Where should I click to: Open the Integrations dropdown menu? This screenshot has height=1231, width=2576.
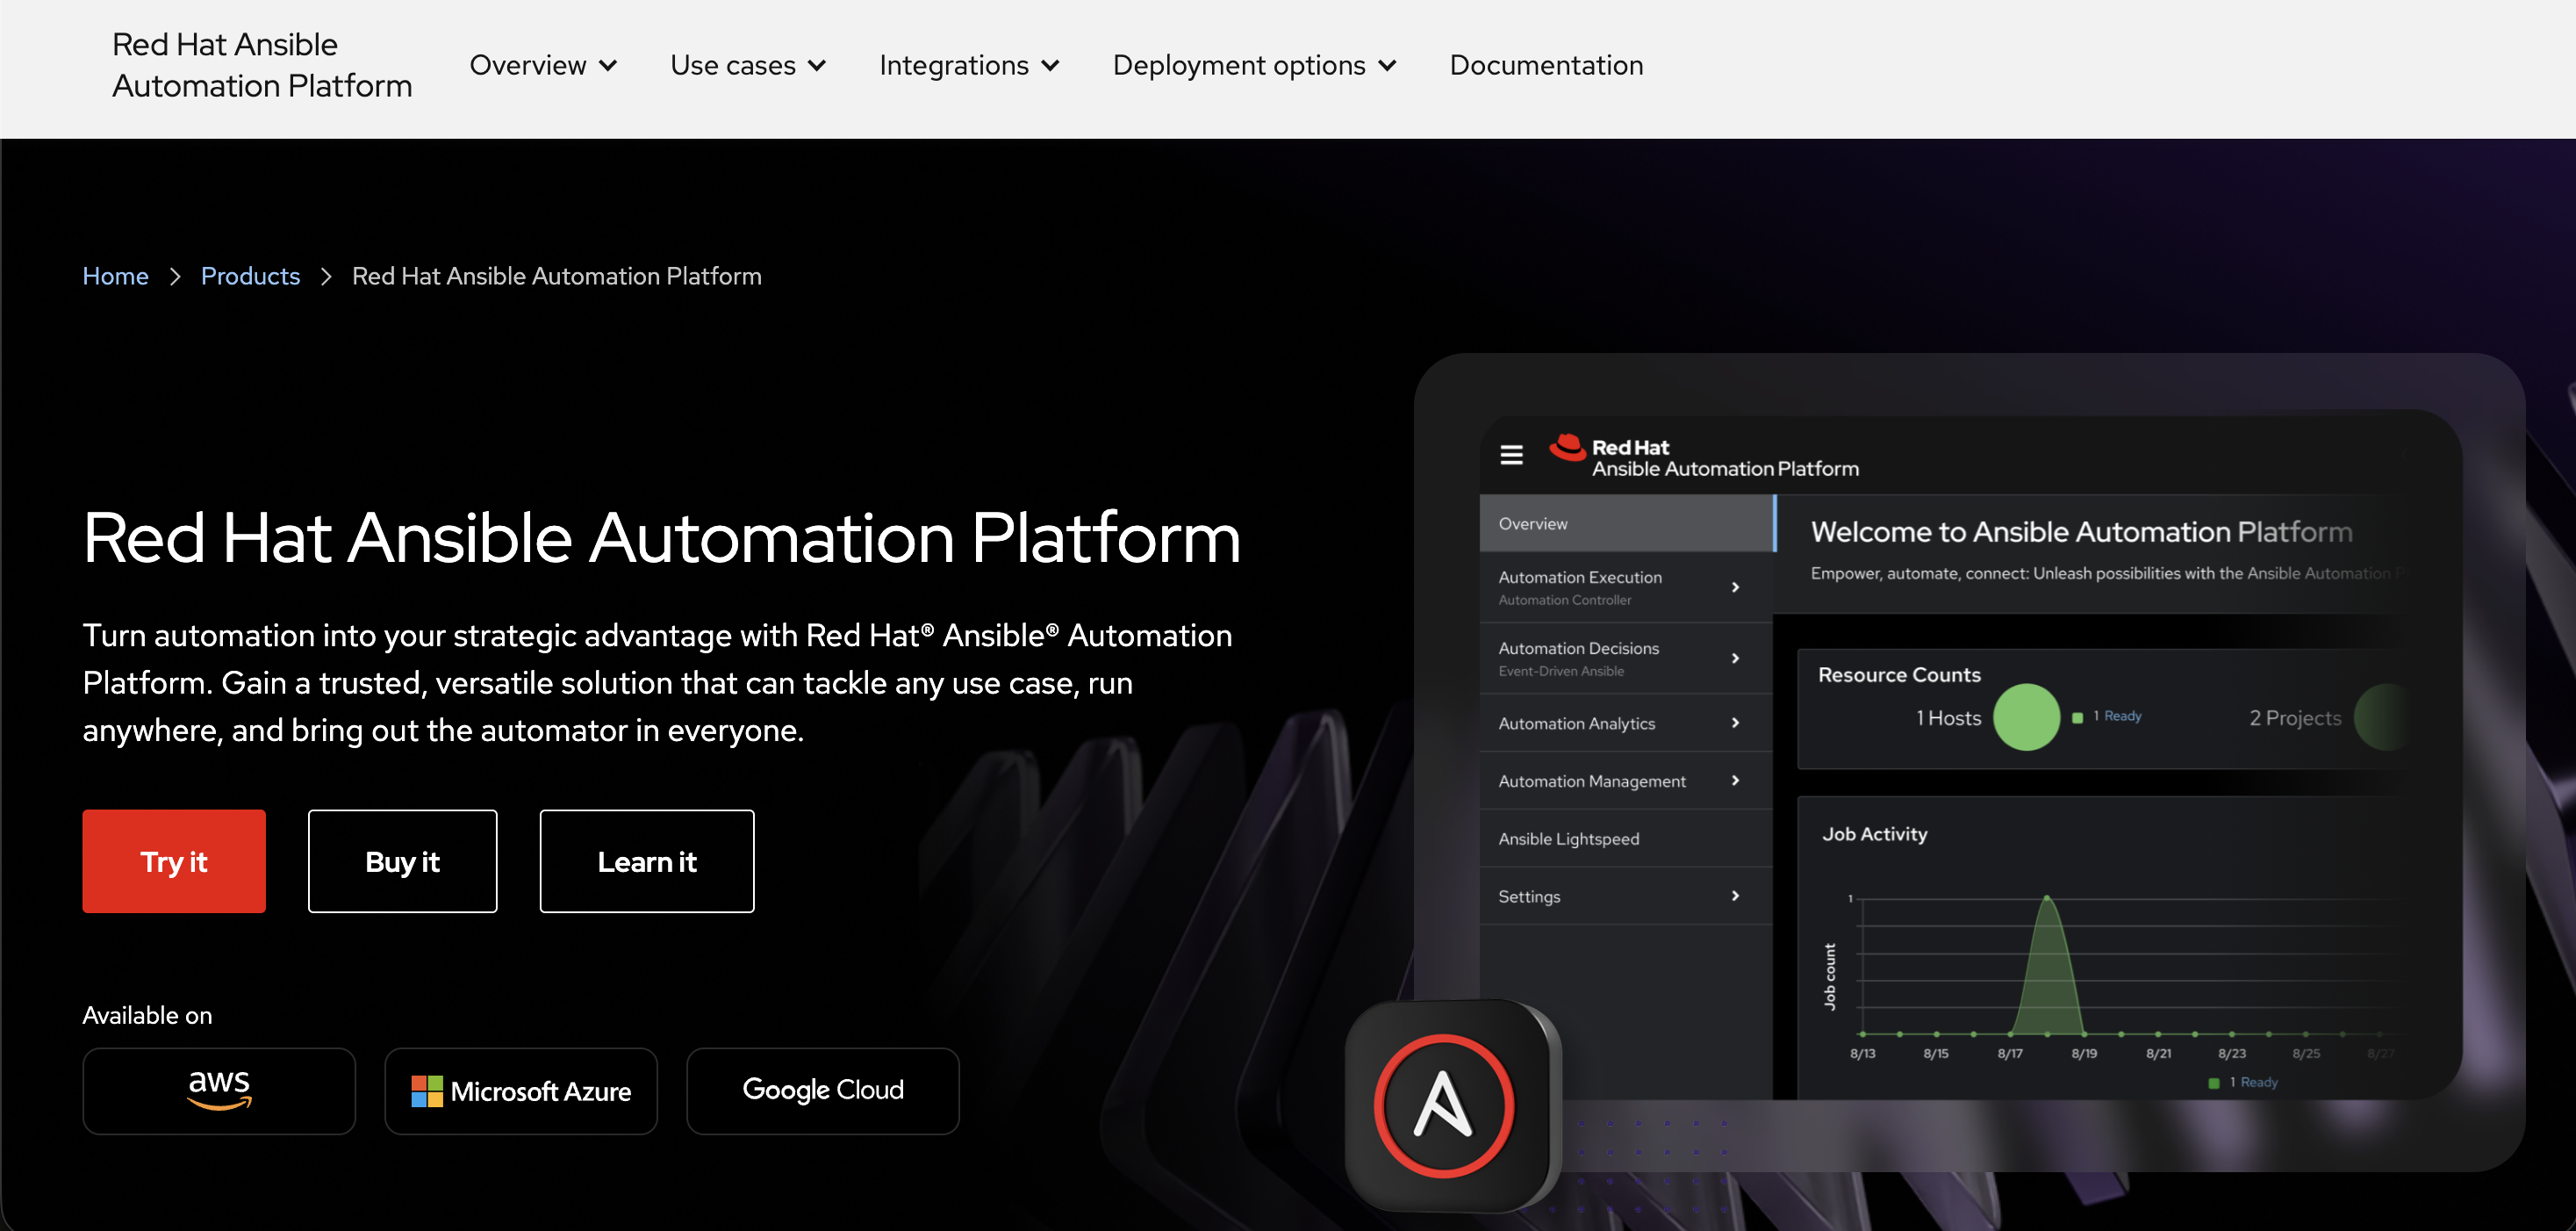coord(969,66)
